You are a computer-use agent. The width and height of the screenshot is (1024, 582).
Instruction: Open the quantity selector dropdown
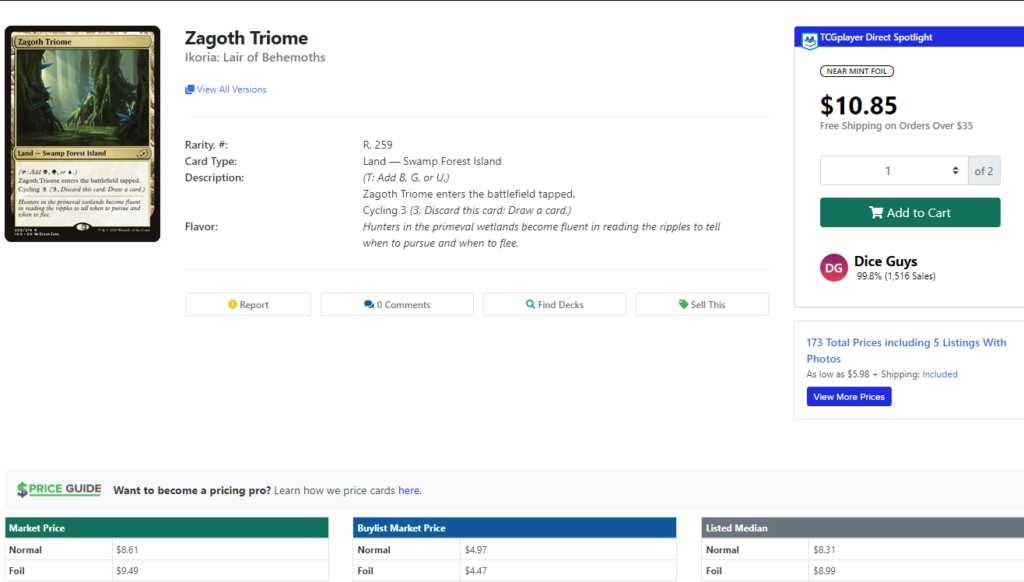click(894, 170)
